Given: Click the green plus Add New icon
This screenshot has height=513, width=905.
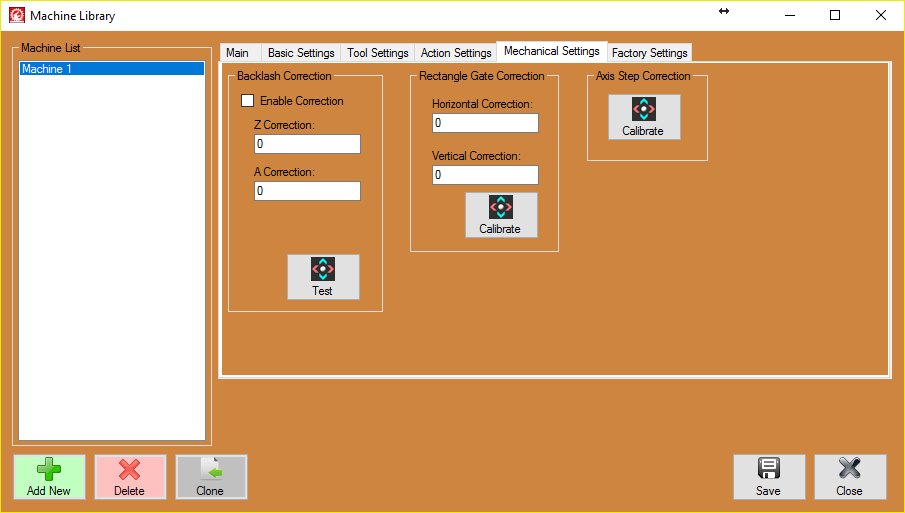Looking at the screenshot, I should [48, 470].
